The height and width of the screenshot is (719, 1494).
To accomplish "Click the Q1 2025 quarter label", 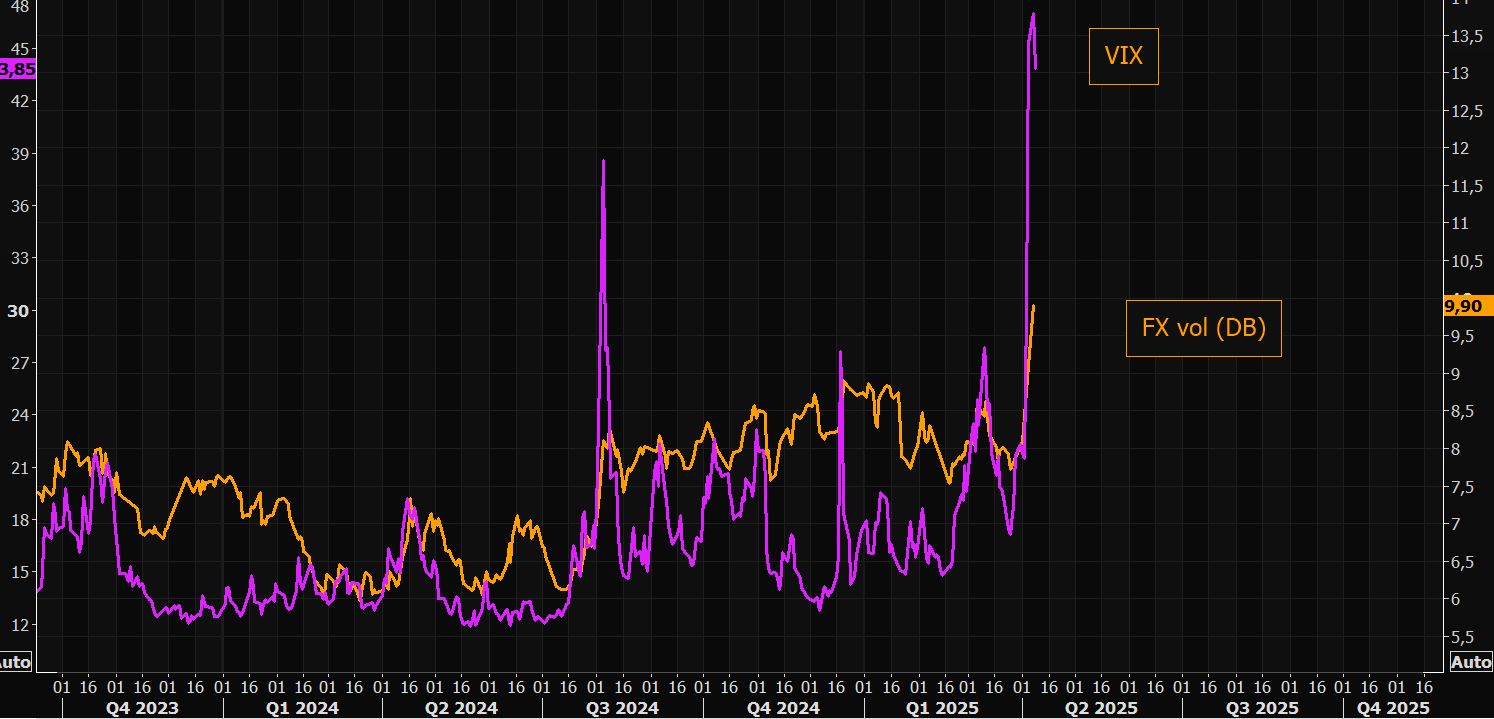I will pyautogui.click(x=943, y=708).
